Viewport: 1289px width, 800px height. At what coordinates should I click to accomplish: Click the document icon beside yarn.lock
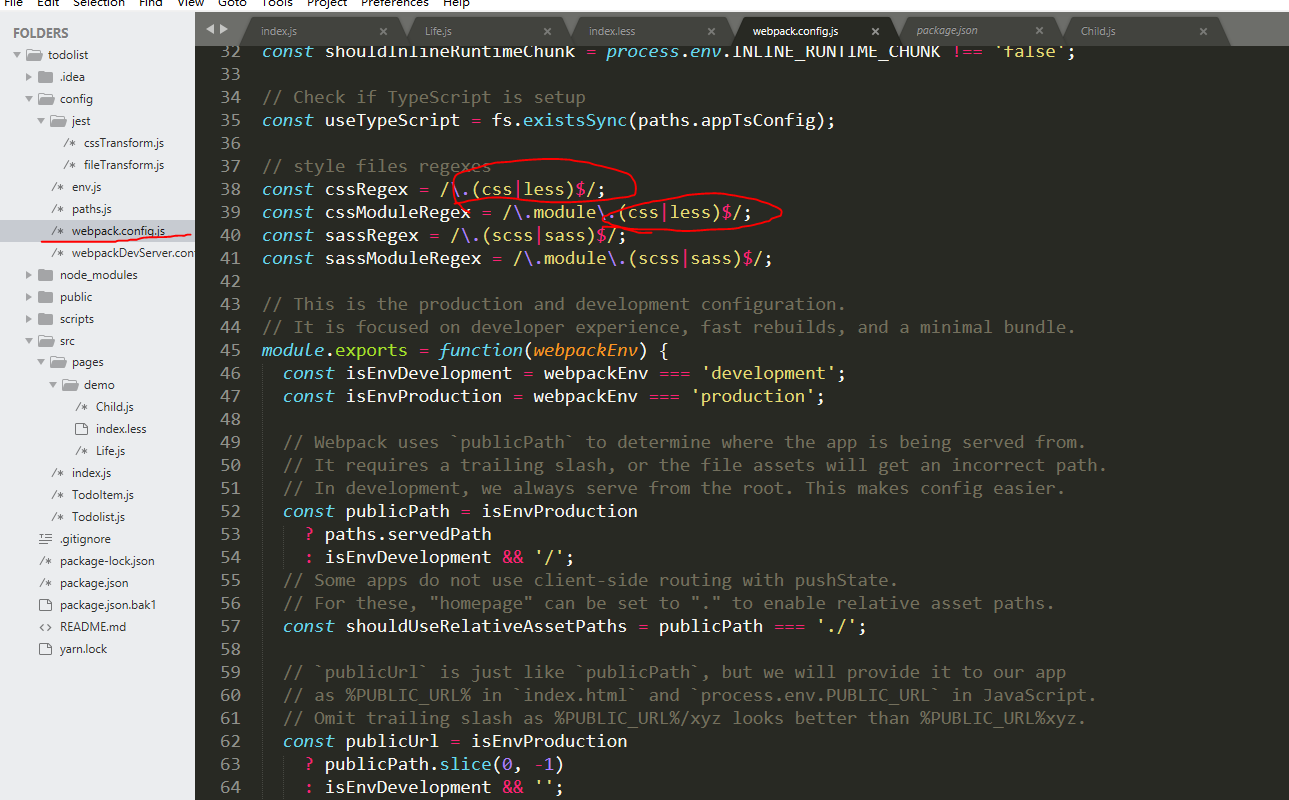(x=45, y=649)
